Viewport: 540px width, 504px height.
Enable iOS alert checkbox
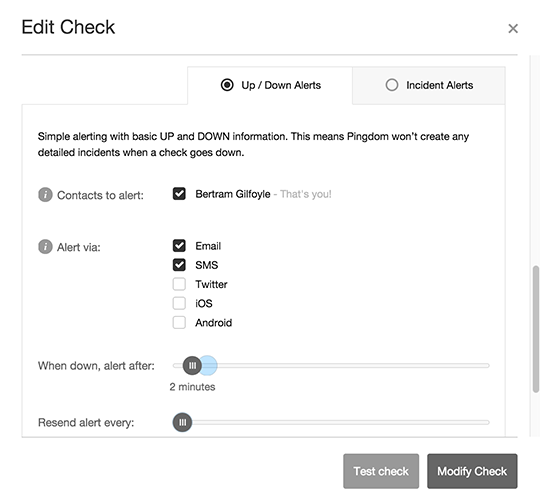(x=179, y=303)
